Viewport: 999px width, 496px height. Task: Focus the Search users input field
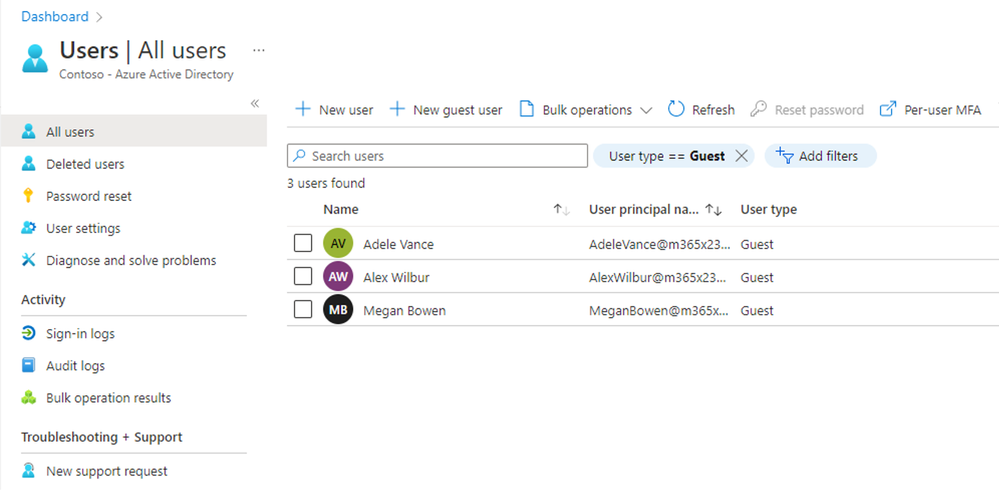click(437, 155)
